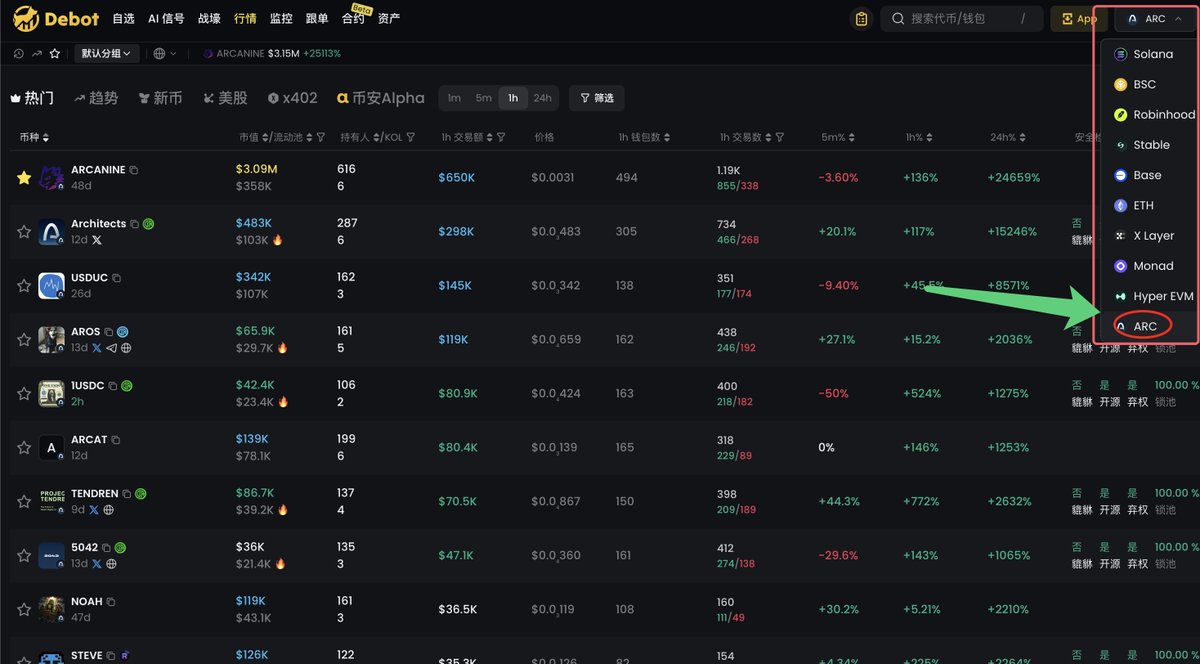Click the green badge next to 1USDC

[127, 386]
